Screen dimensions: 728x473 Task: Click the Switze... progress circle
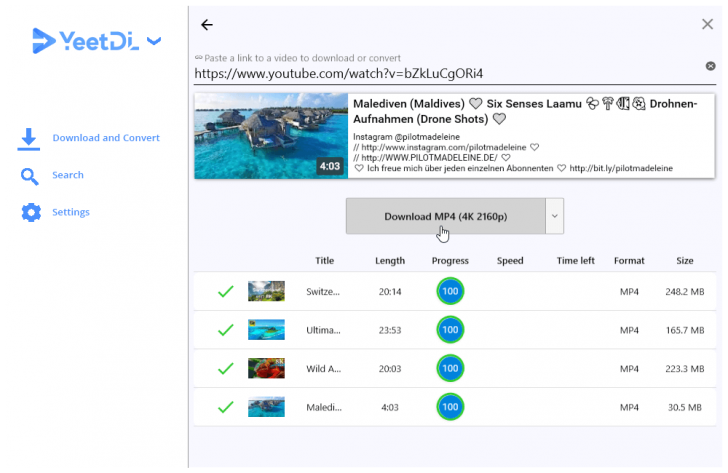(450, 291)
